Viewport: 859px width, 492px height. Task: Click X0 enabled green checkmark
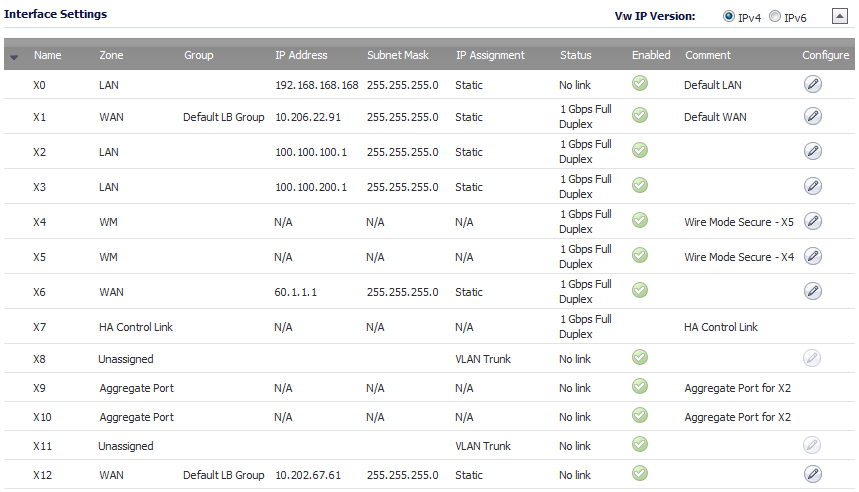(x=640, y=83)
